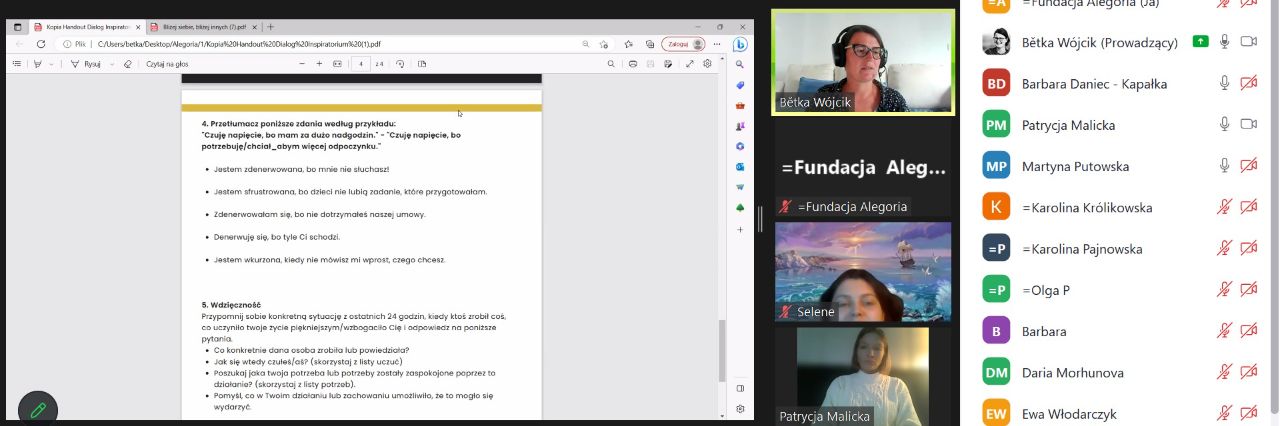1280x426 pixels.
Task: Add a sidebar app with plus icon
Action: pos(740,229)
